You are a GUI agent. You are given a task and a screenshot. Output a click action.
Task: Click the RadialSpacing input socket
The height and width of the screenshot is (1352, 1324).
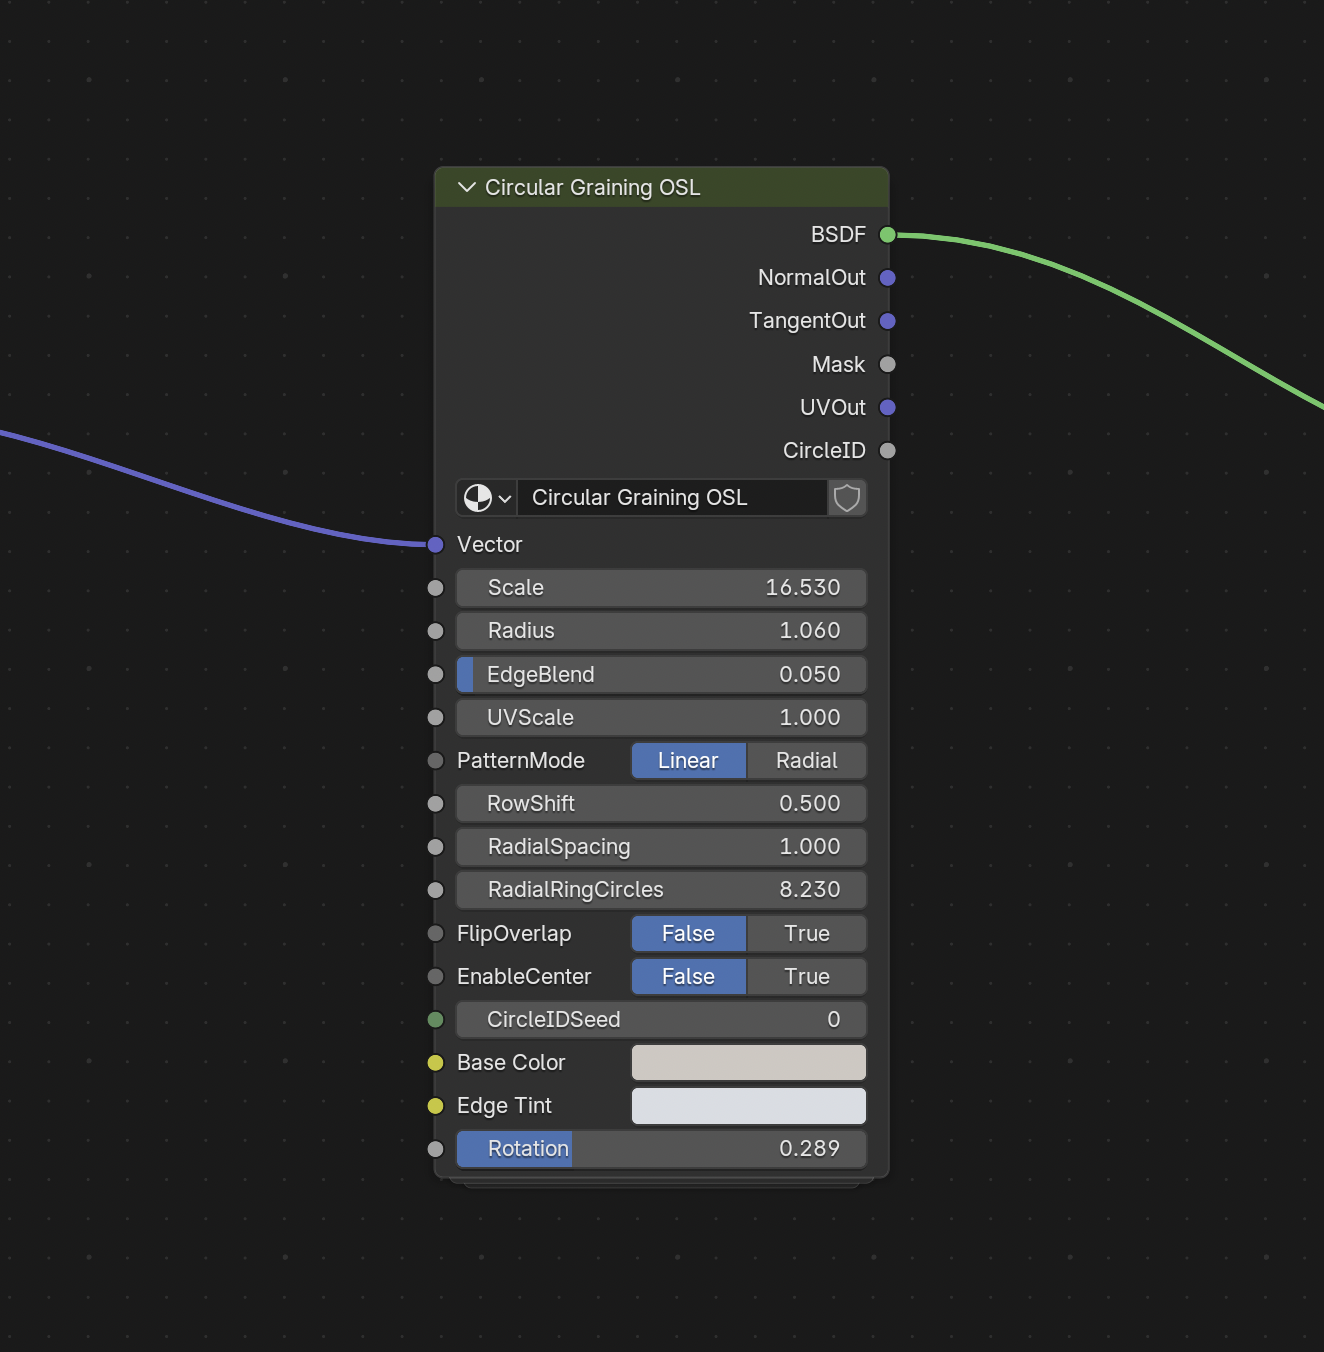tap(435, 846)
